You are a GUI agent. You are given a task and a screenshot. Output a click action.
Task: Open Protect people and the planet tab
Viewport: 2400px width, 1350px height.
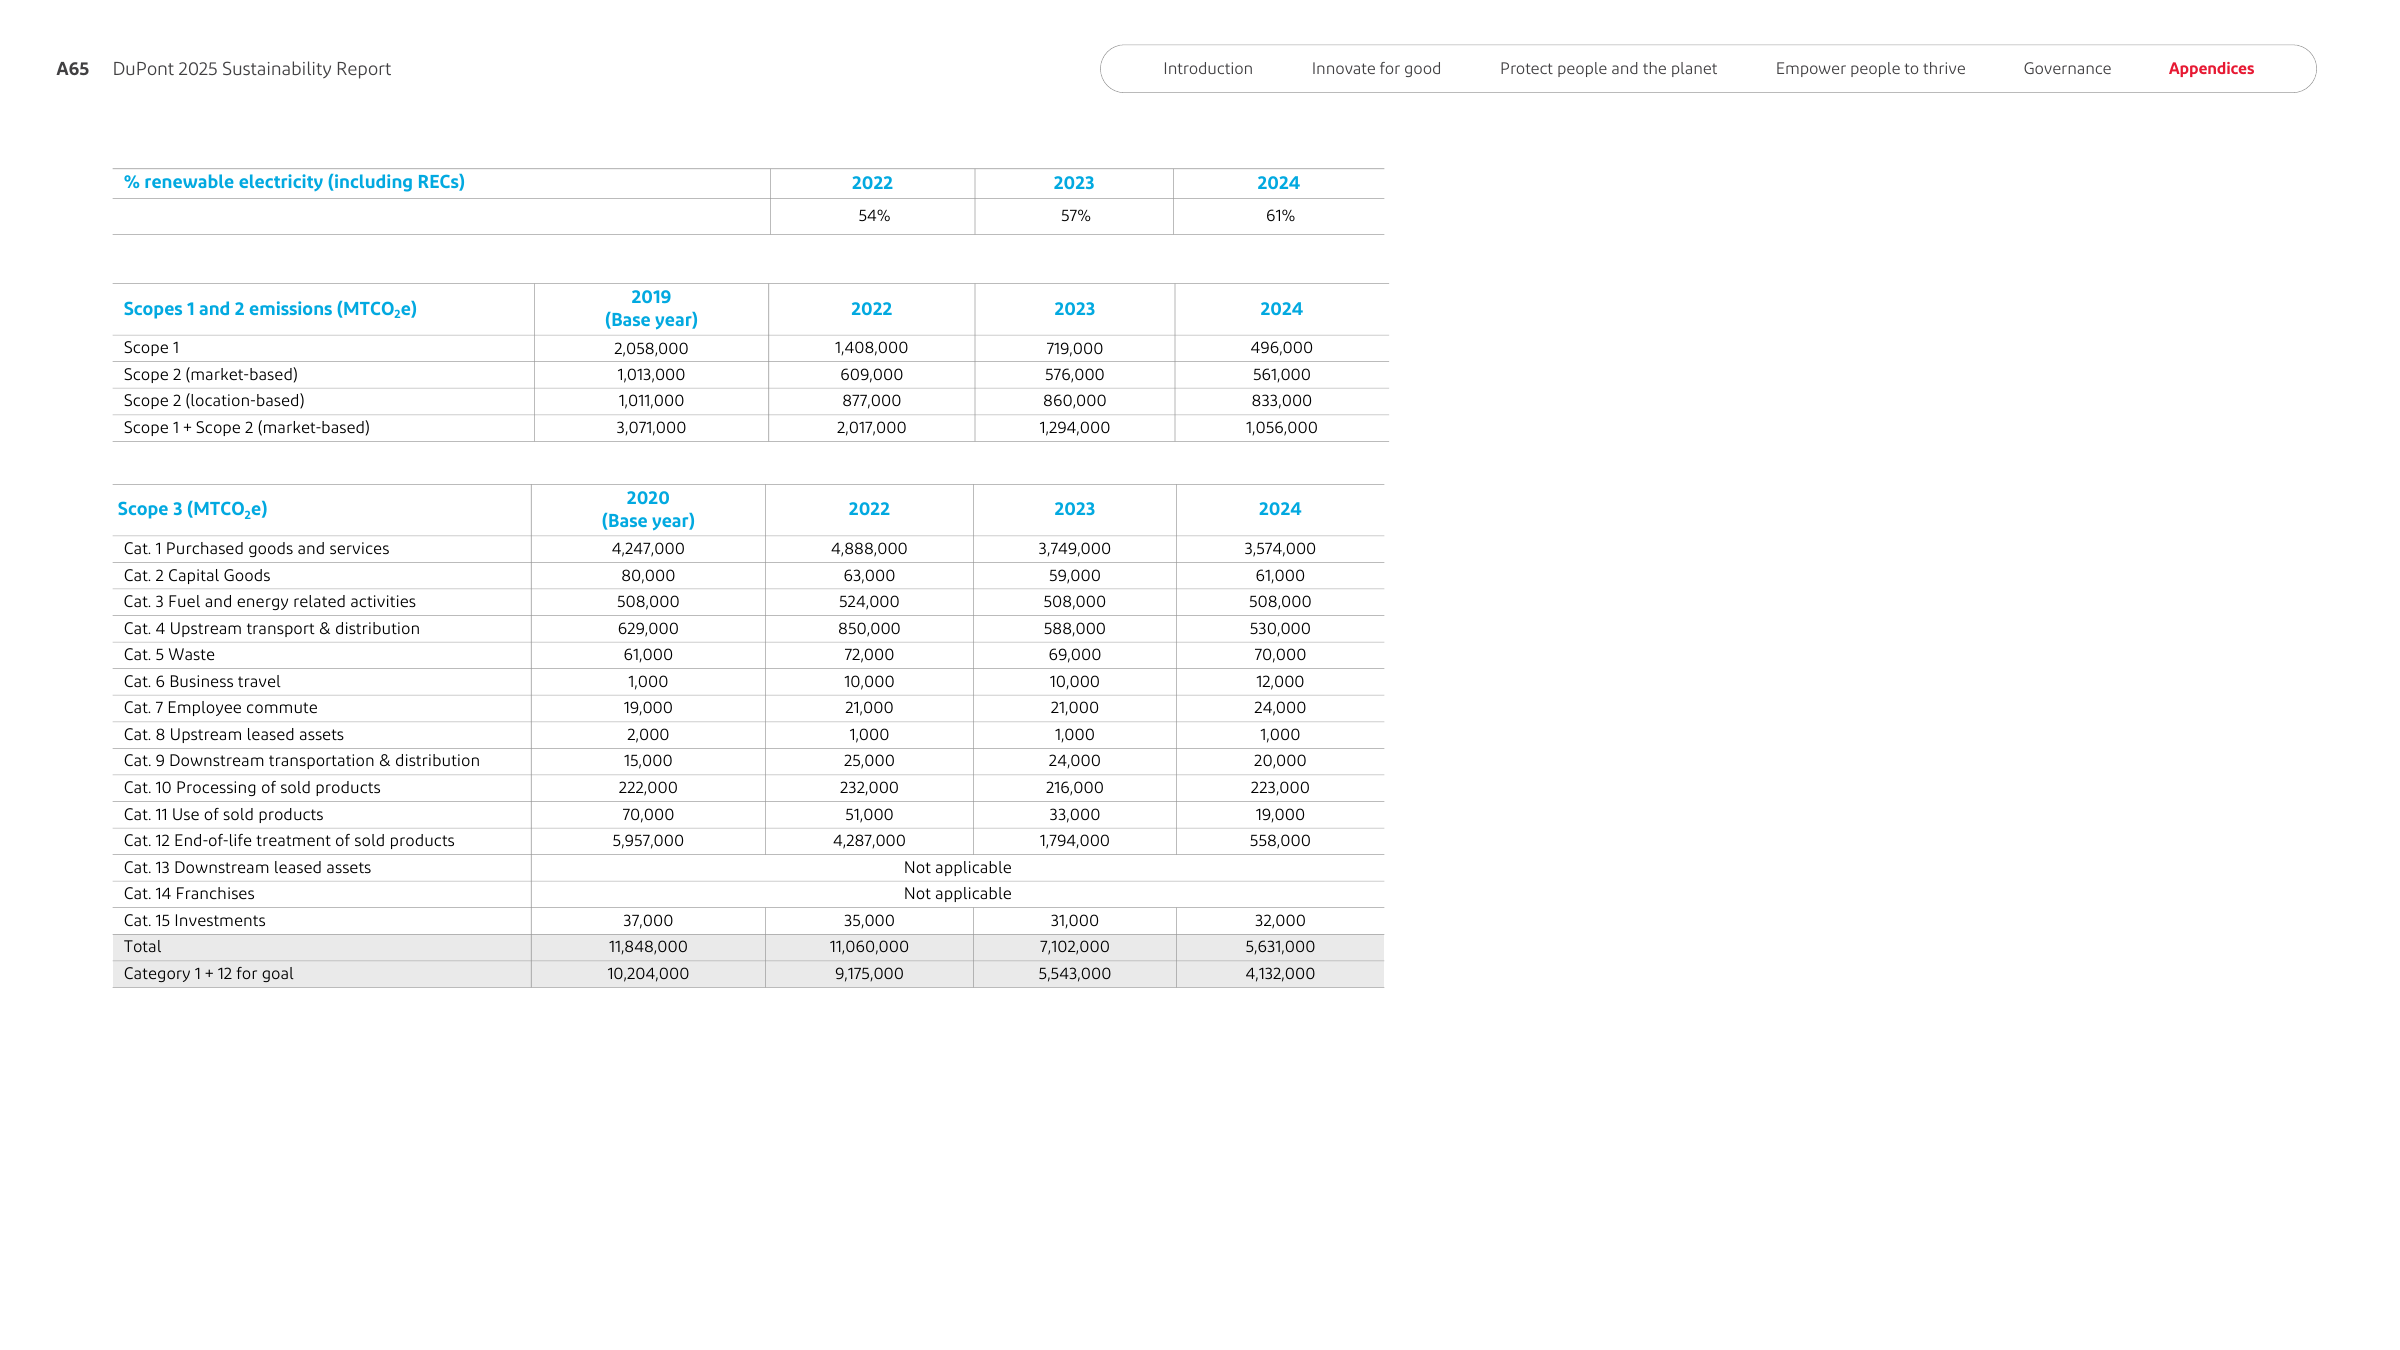tap(1608, 69)
